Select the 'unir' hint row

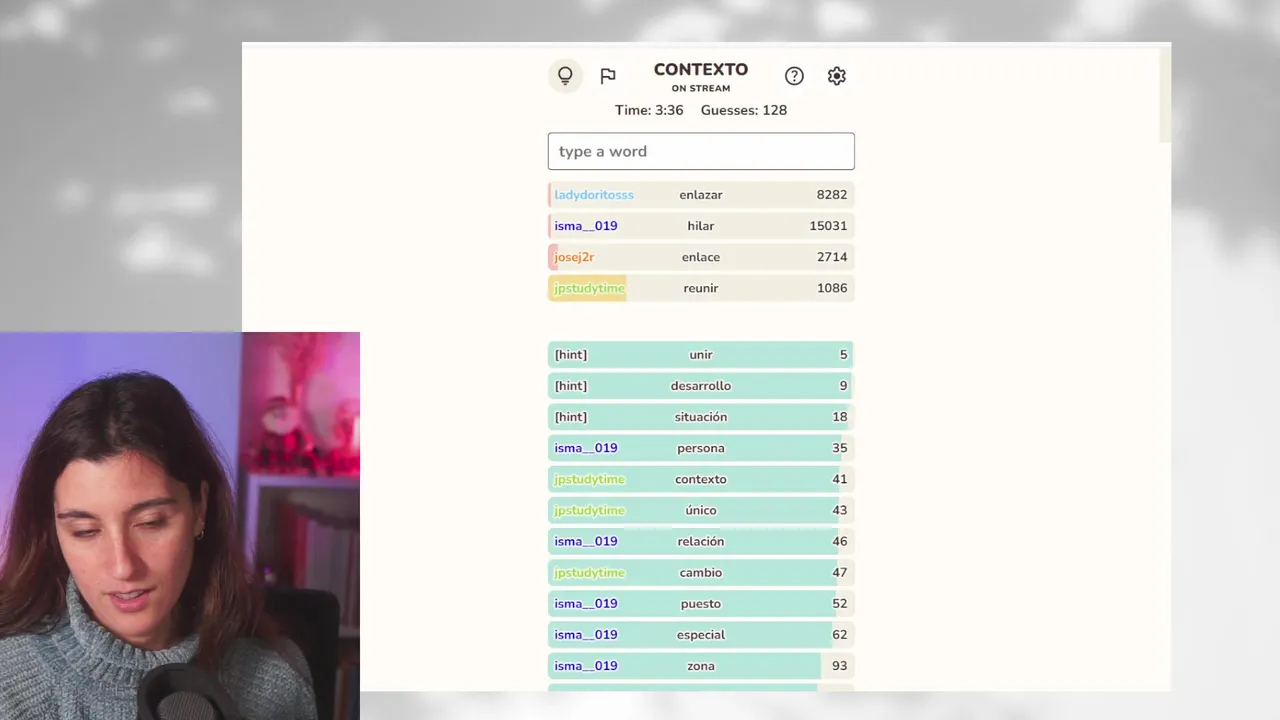tap(701, 355)
